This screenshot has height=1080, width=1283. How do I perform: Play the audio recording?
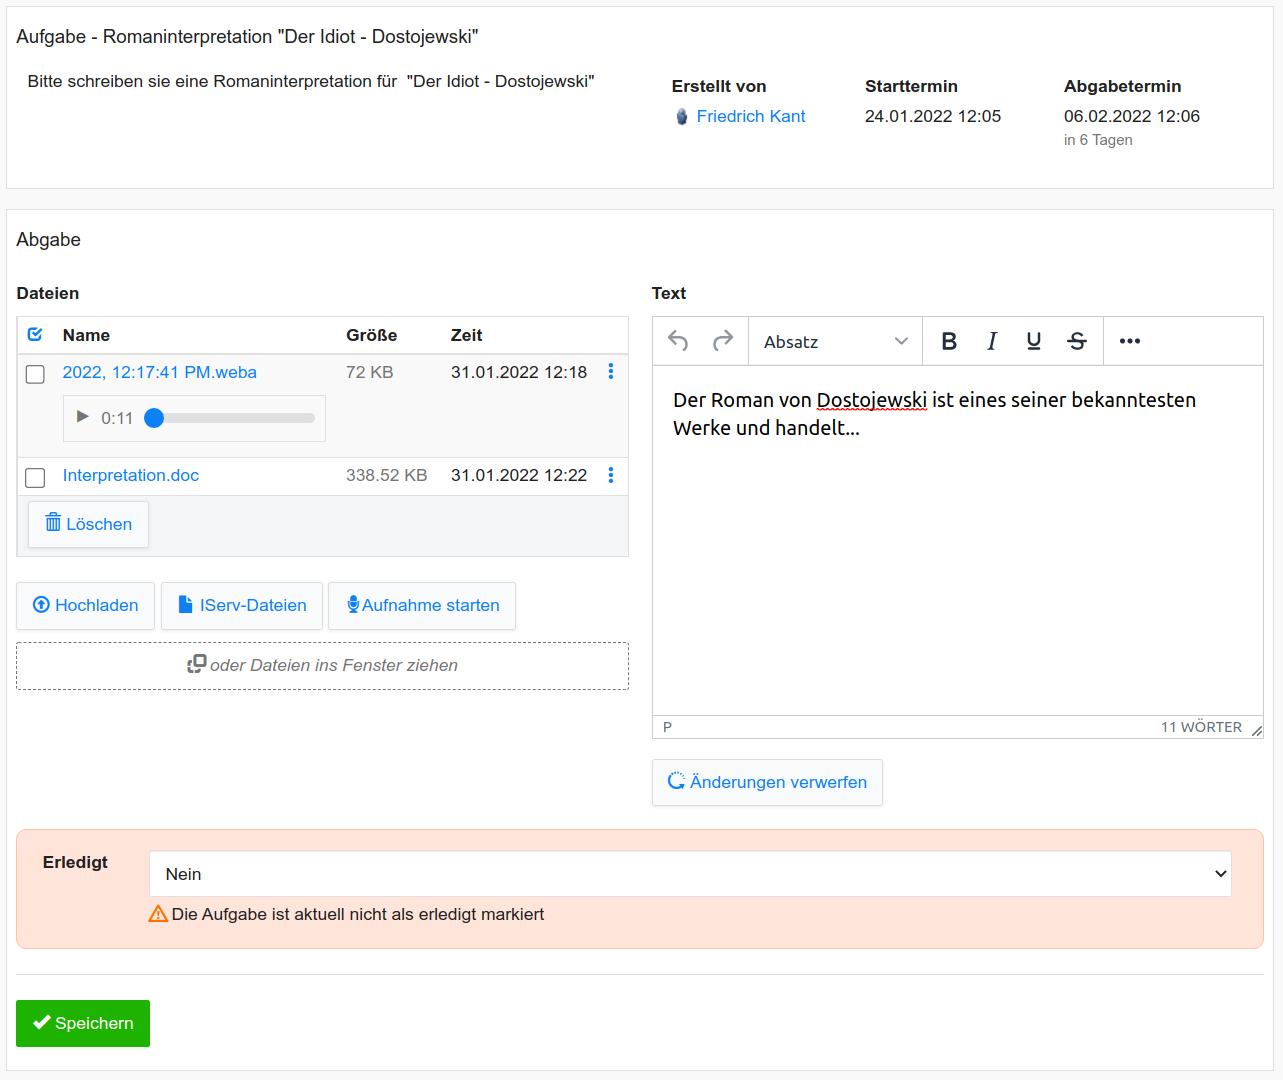(83, 417)
